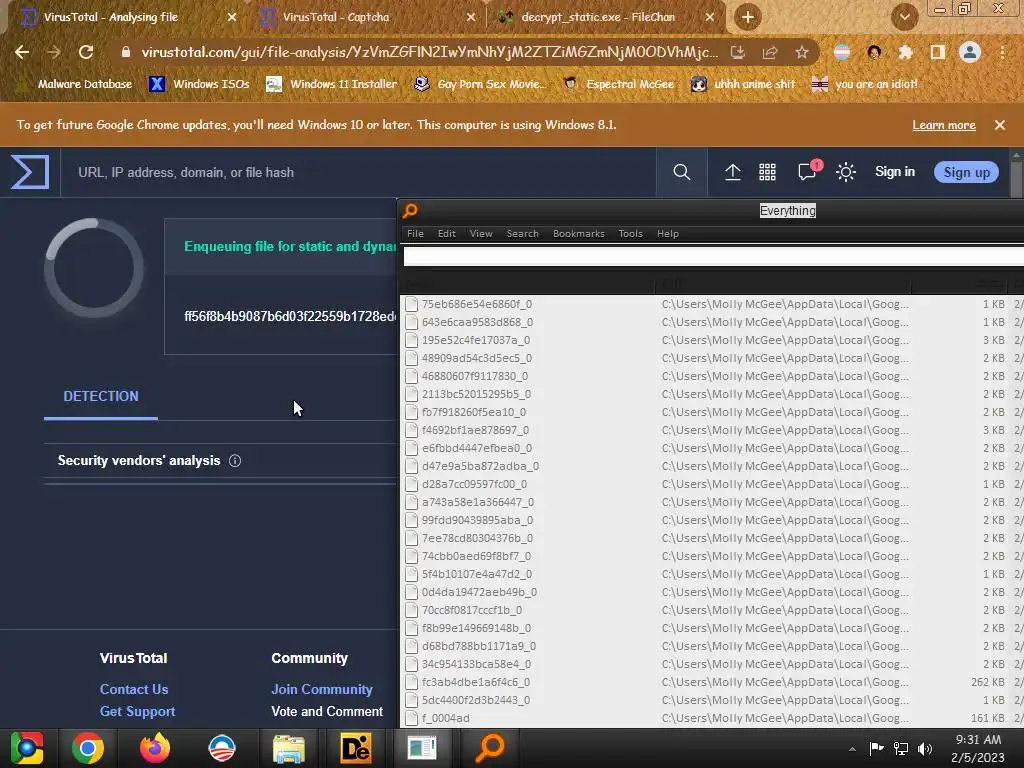
Task: Open the Windows ISOs bookmark
Action: (200, 84)
